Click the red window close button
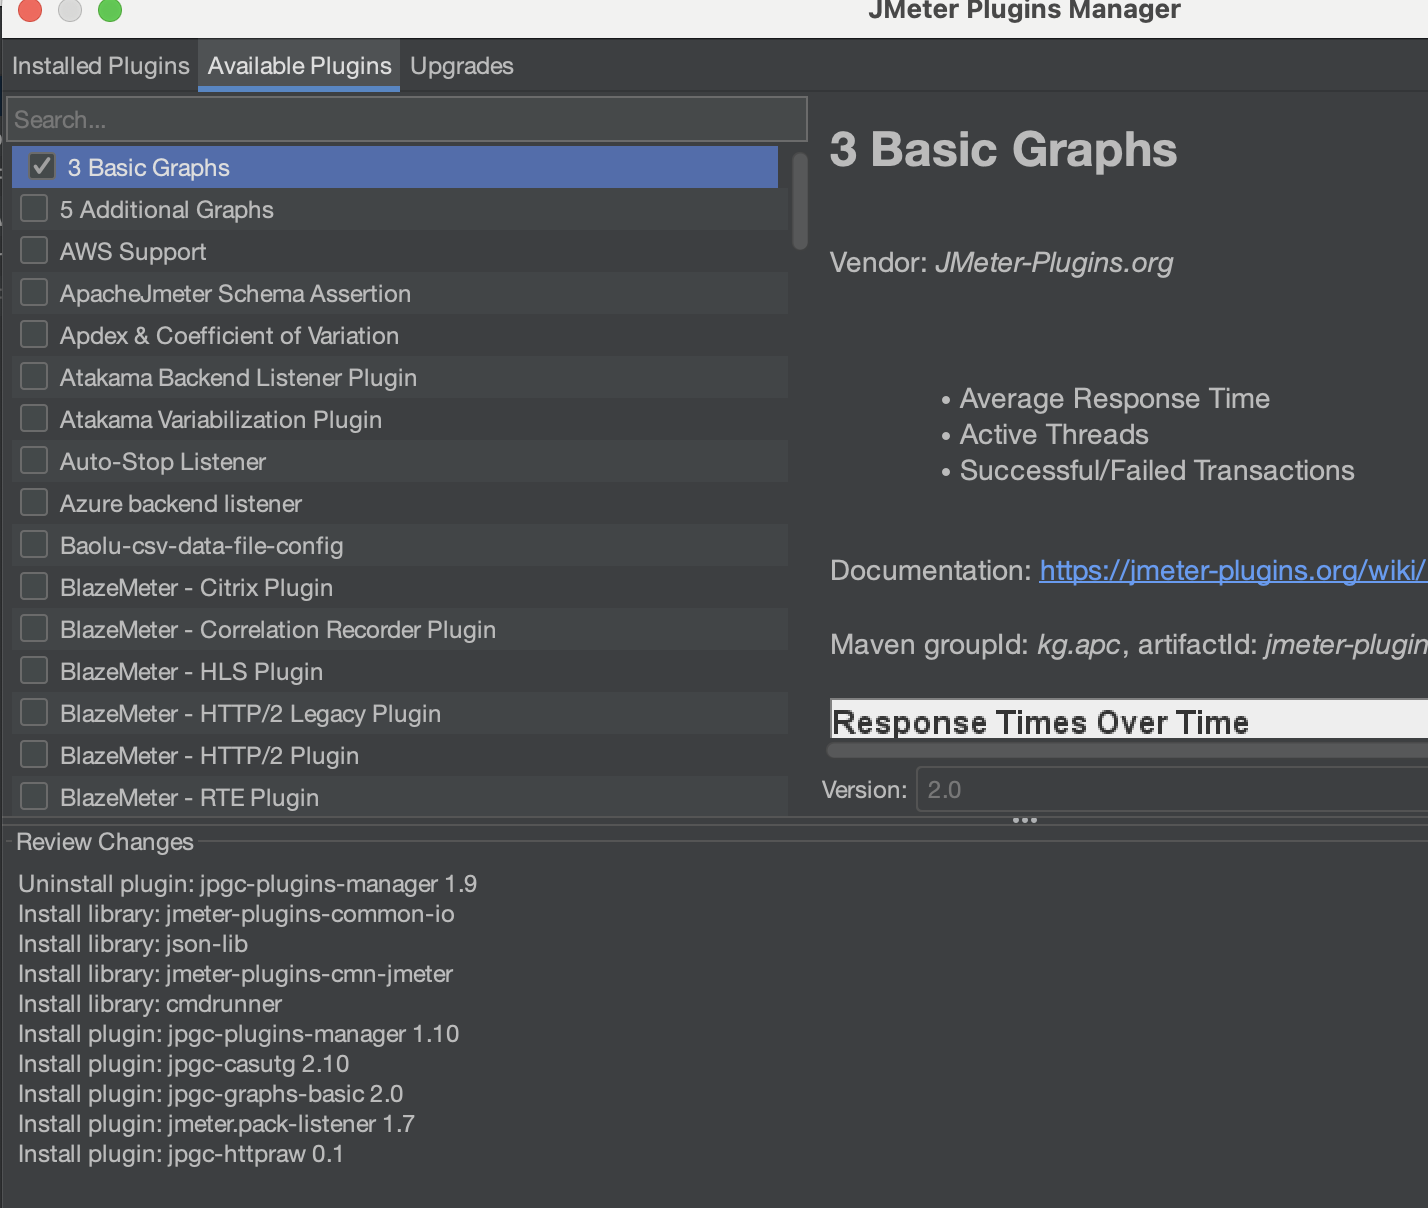The width and height of the screenshot is (1428, 1208). point(30,10)
